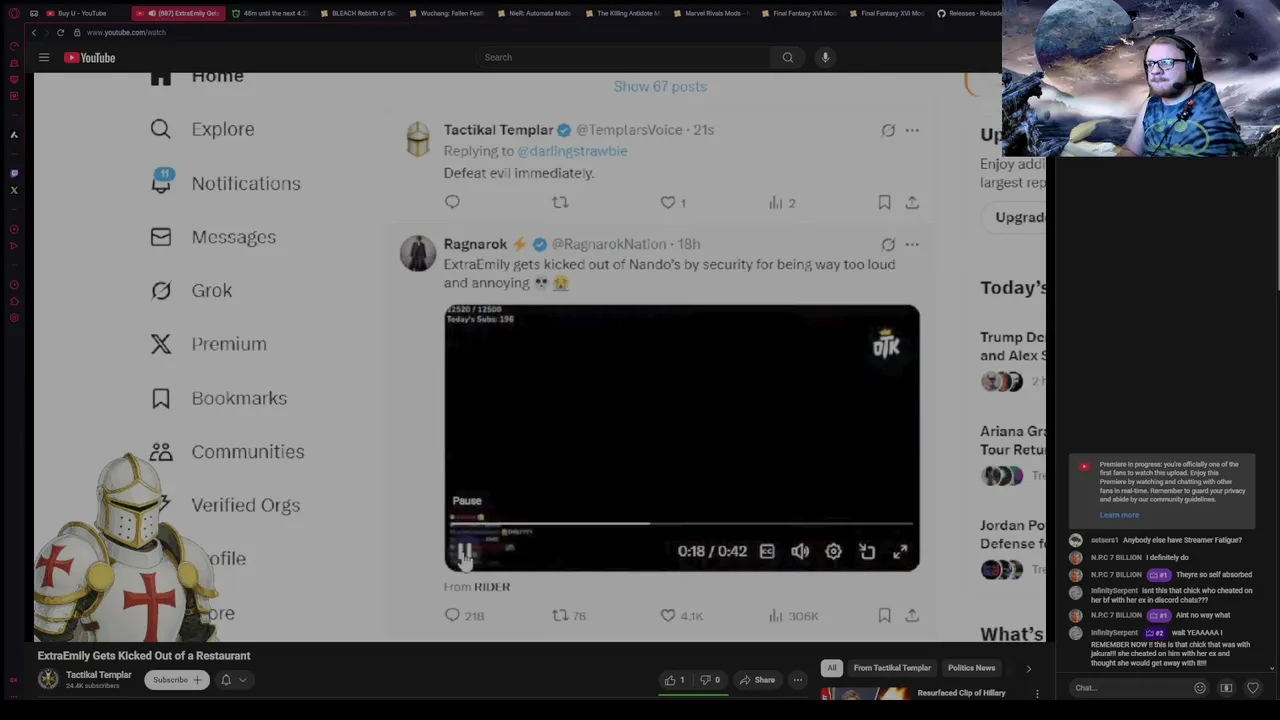Open Tactikal Templar channel avatar
1280x720 pixels.
(x=48, y=680)
